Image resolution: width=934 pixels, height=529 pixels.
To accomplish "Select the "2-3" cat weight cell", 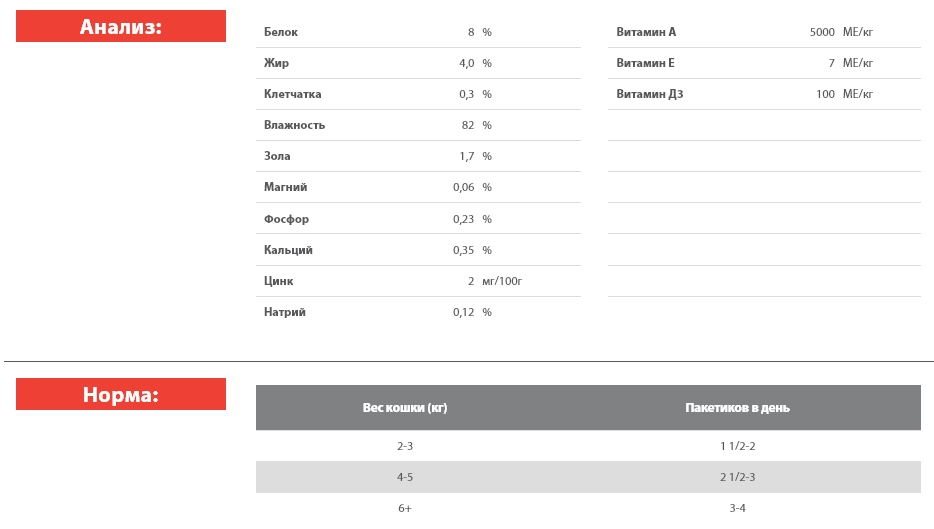I will click(x=405, y=446).
